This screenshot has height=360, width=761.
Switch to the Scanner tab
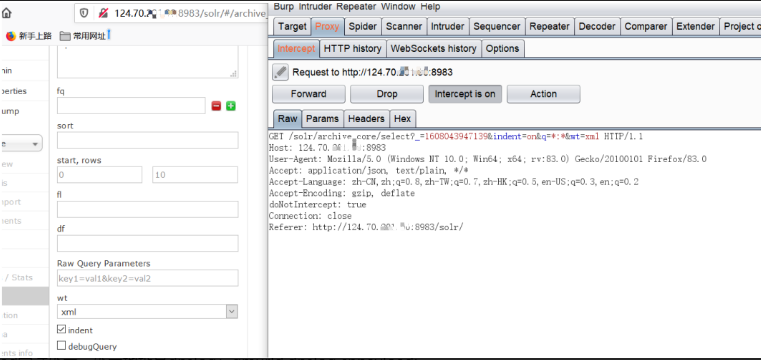click(x=404, y=27)
